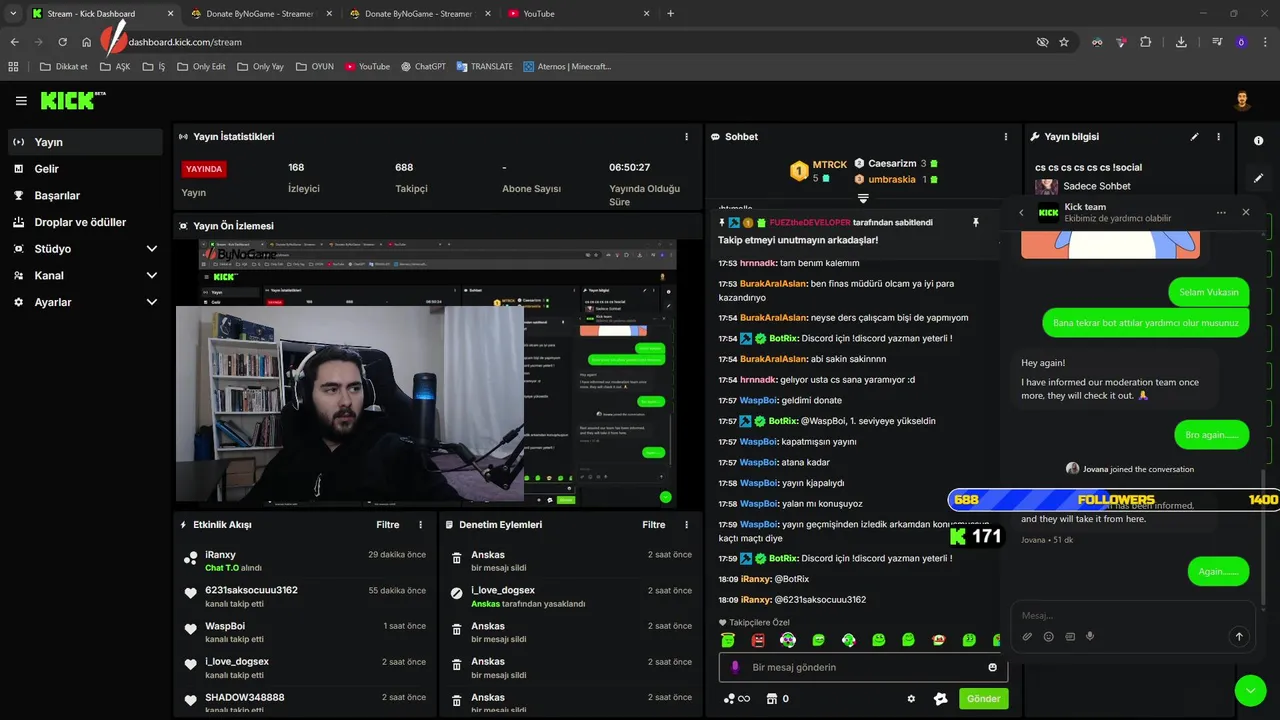Close the Kick team support chat widget

click(x=1246, y=213)
